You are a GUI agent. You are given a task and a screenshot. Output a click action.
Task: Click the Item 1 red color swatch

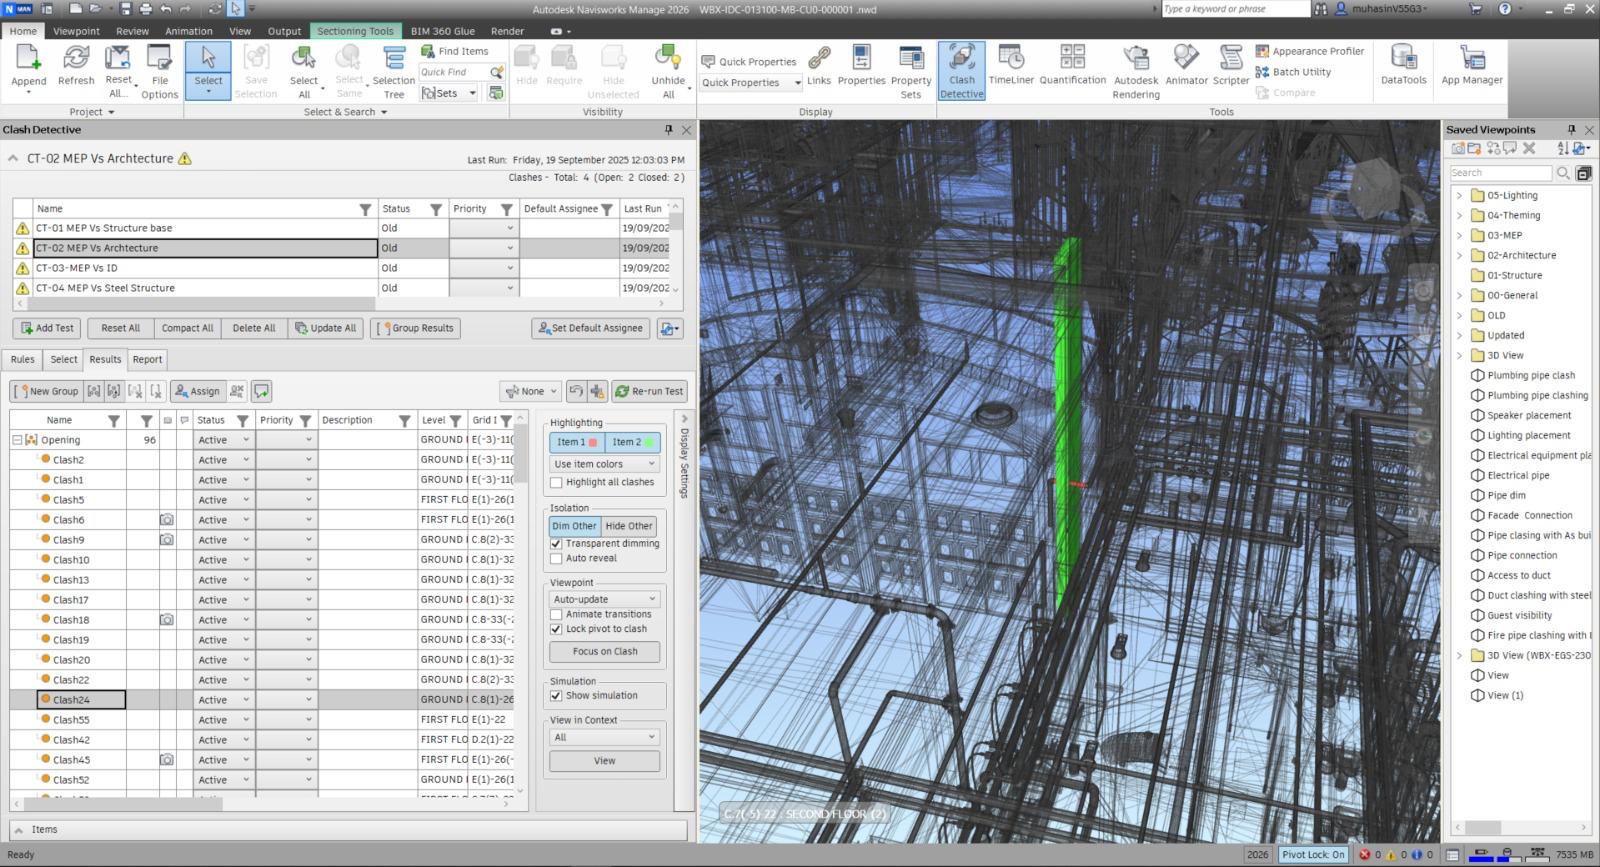593,442
